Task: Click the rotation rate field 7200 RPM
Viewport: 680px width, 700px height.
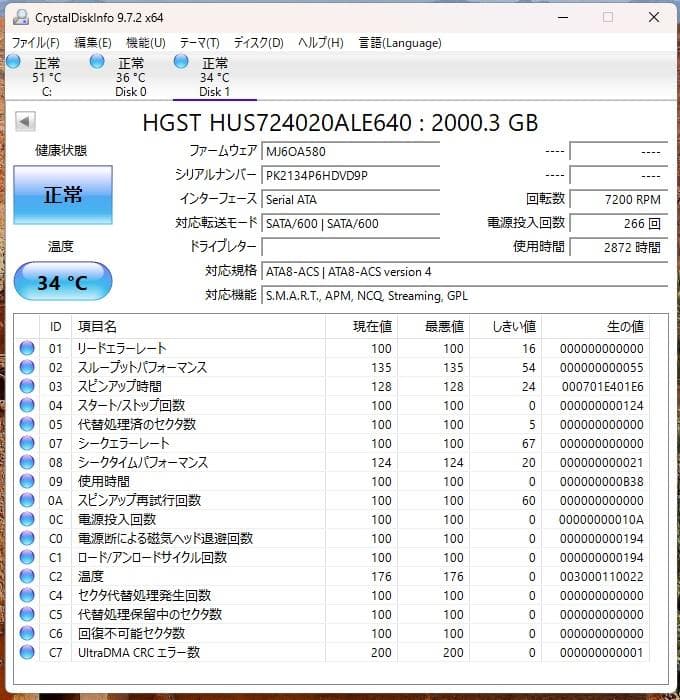Action: 619,200
